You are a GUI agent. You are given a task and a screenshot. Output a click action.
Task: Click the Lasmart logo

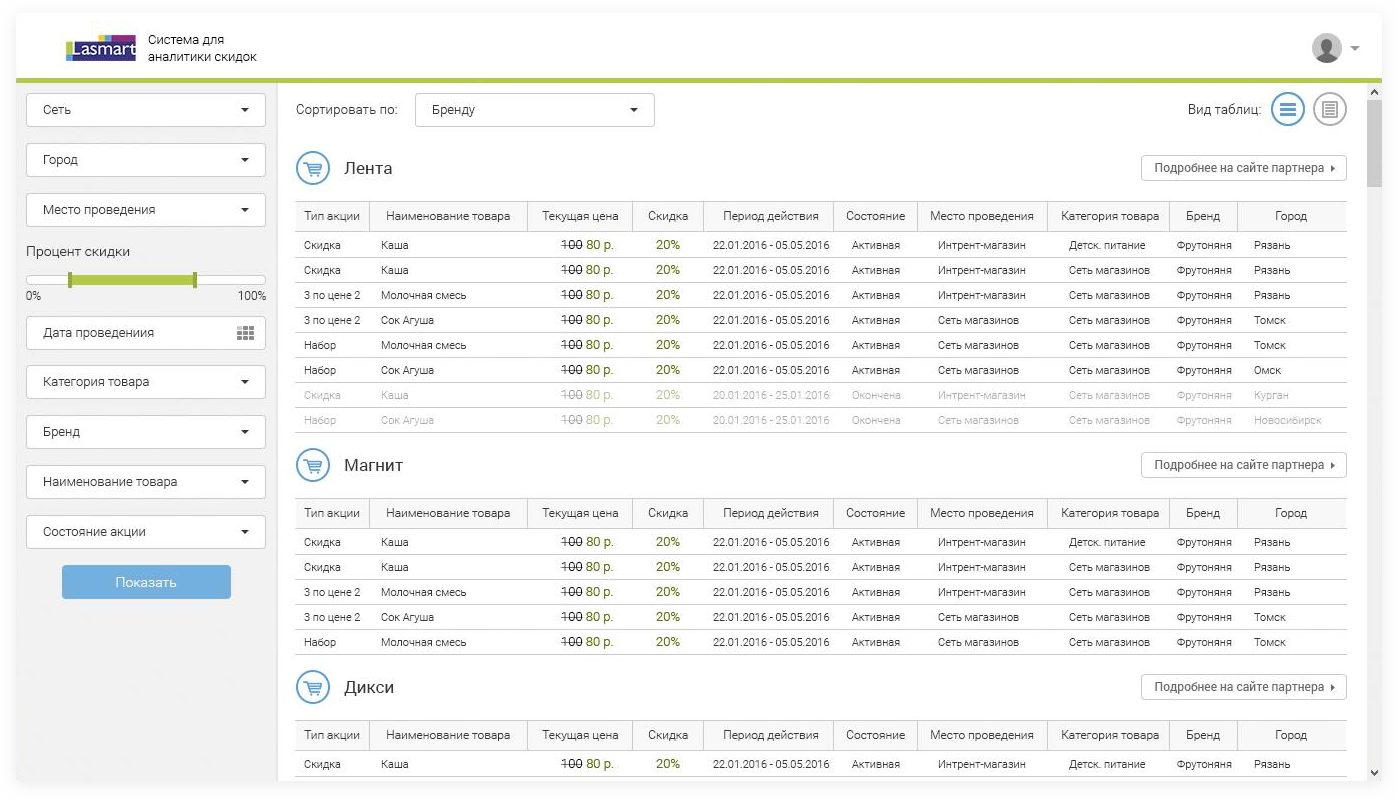tap(101, 48)
